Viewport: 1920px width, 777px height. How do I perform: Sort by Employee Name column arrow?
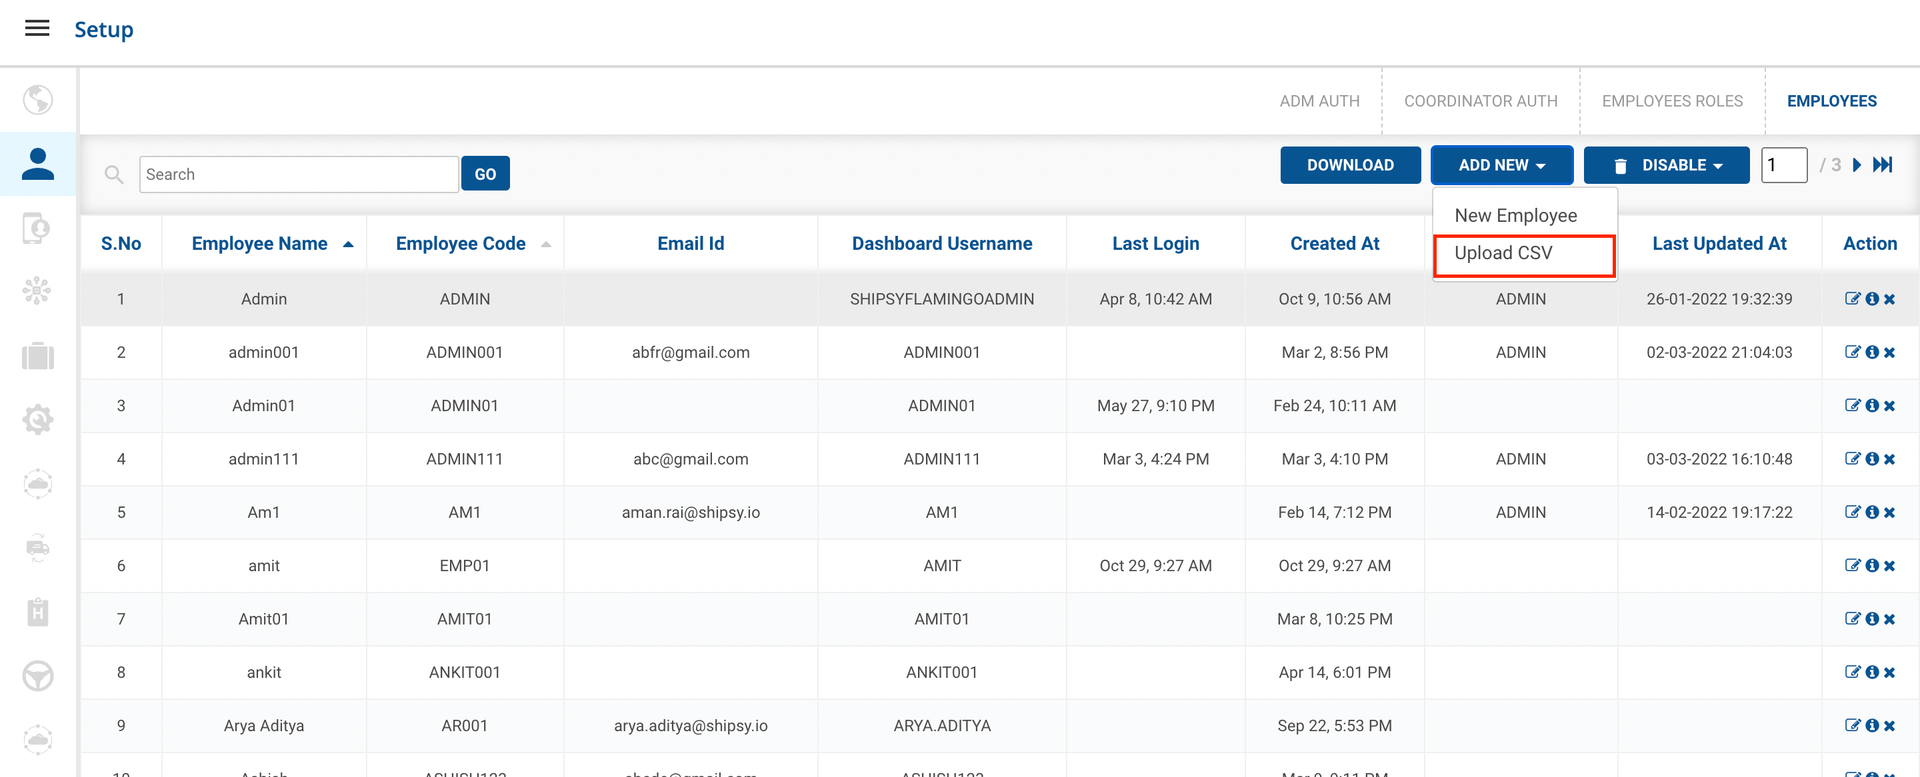[x=348, y=244]
